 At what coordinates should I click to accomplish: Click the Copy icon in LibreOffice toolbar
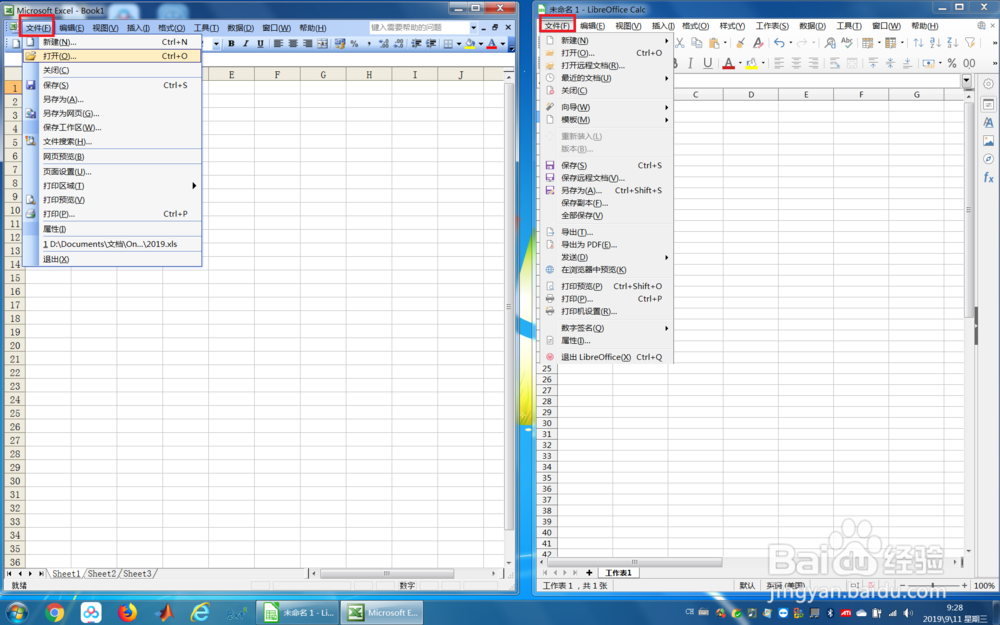(696, 43)
